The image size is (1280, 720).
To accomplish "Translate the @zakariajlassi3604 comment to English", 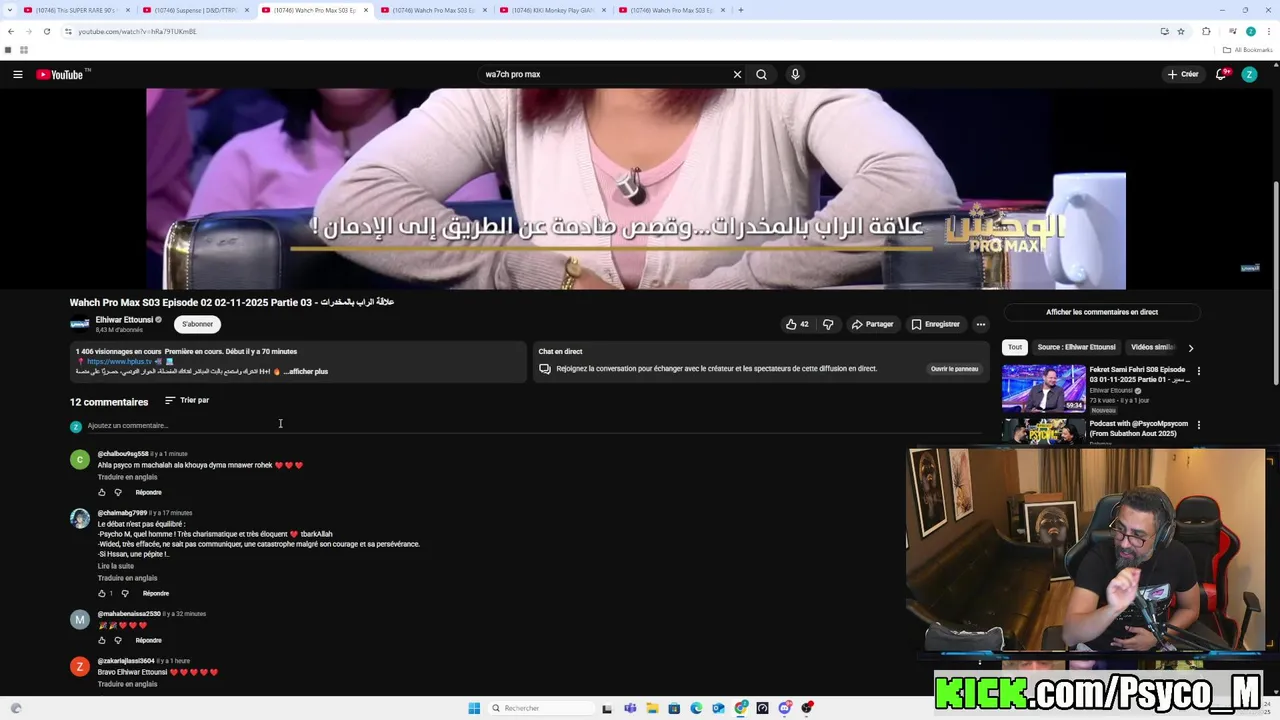I will click(x=127, y=684).
